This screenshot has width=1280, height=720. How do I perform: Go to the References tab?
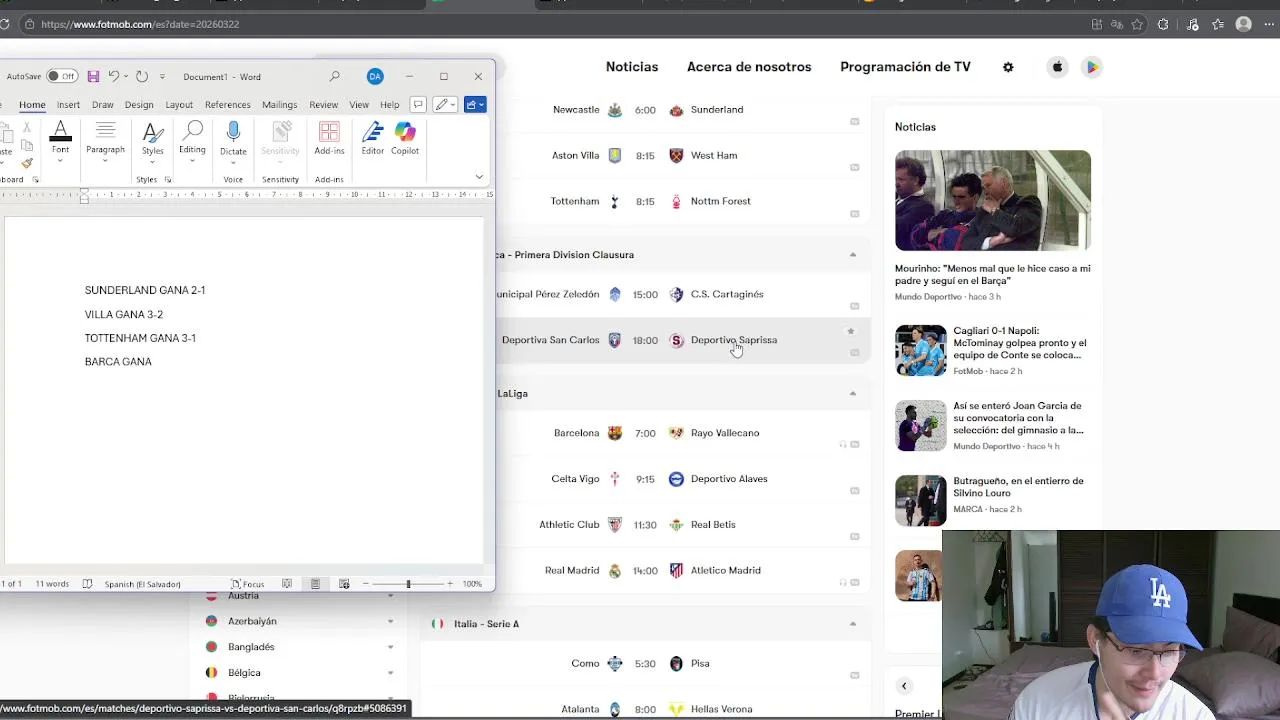pos(228,105)
